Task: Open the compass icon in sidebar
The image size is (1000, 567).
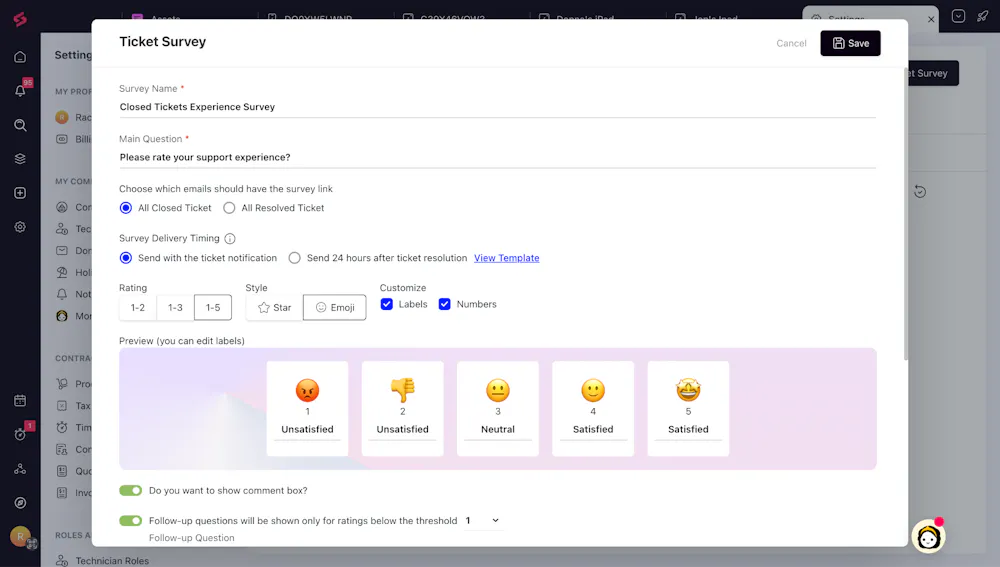Action: pos(20,503)
